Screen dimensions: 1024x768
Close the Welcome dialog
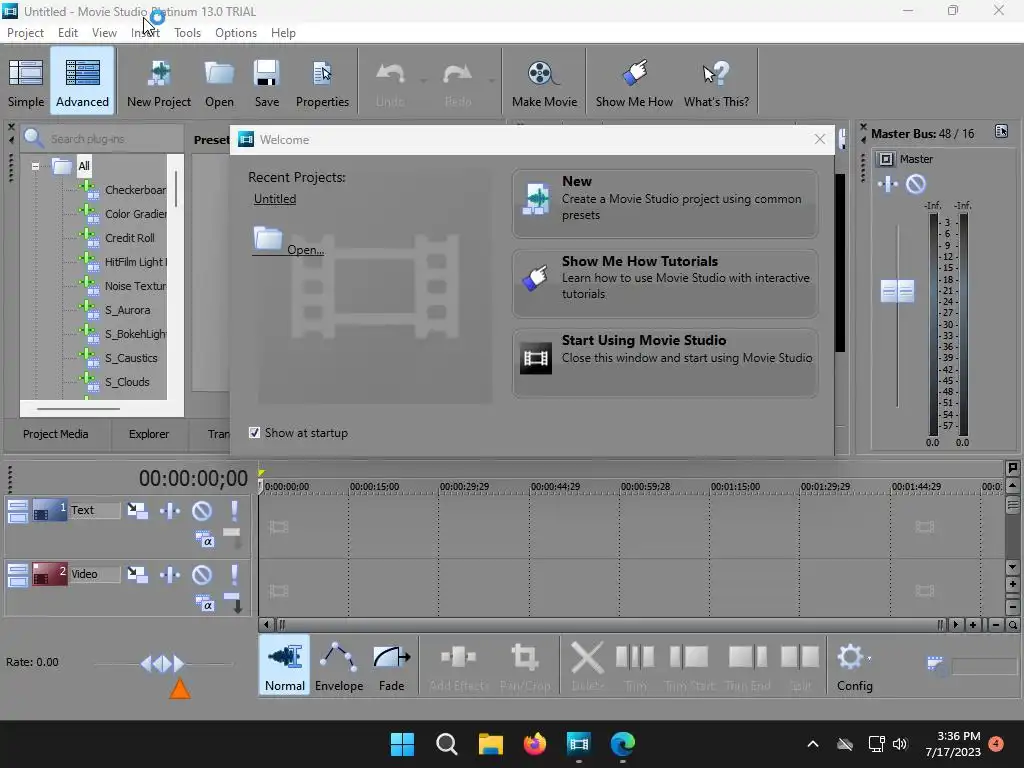820,139
